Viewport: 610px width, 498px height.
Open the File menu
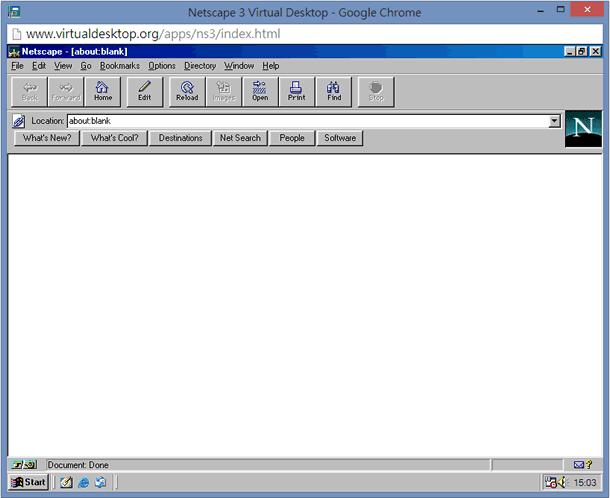click(17, 66)
